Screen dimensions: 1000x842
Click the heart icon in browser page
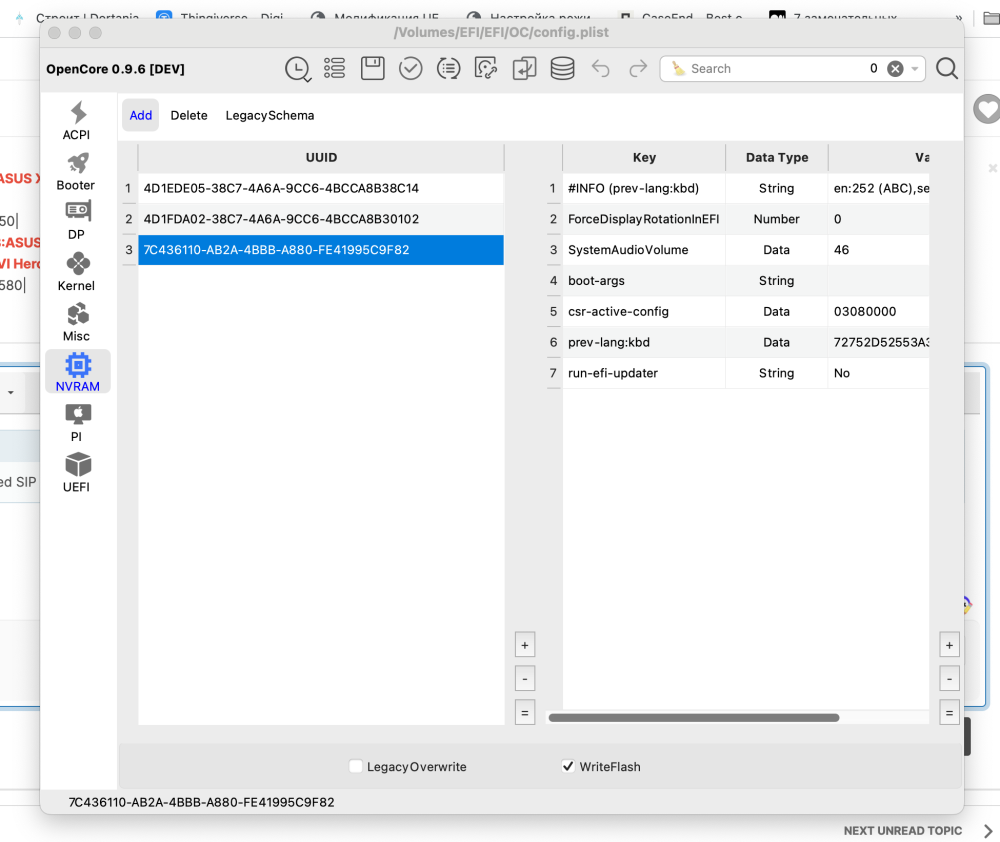point(987,108)
